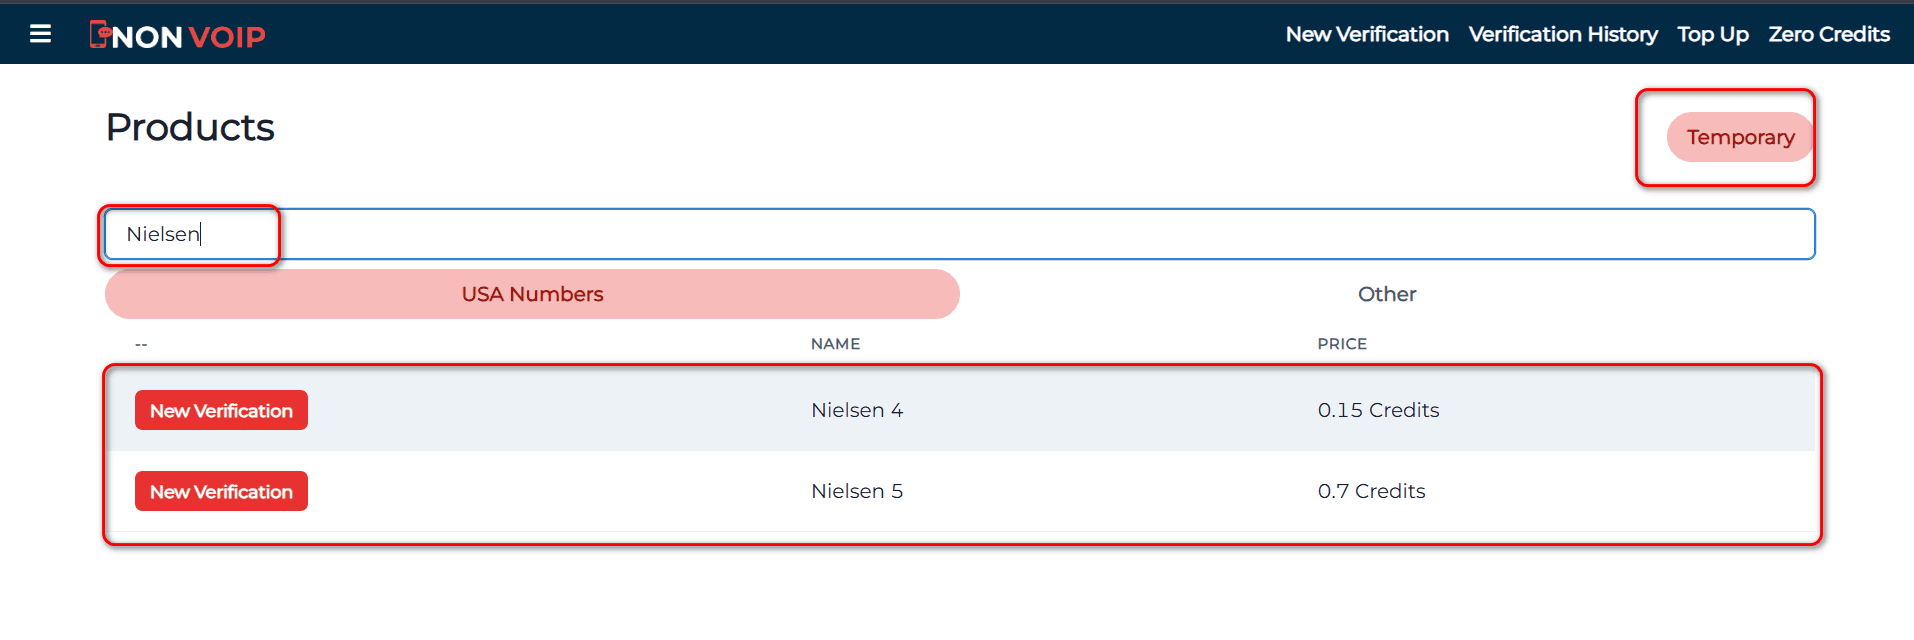The image size is (1914, 640).
Task: Click the Products page heading
Action: (190, 126)
